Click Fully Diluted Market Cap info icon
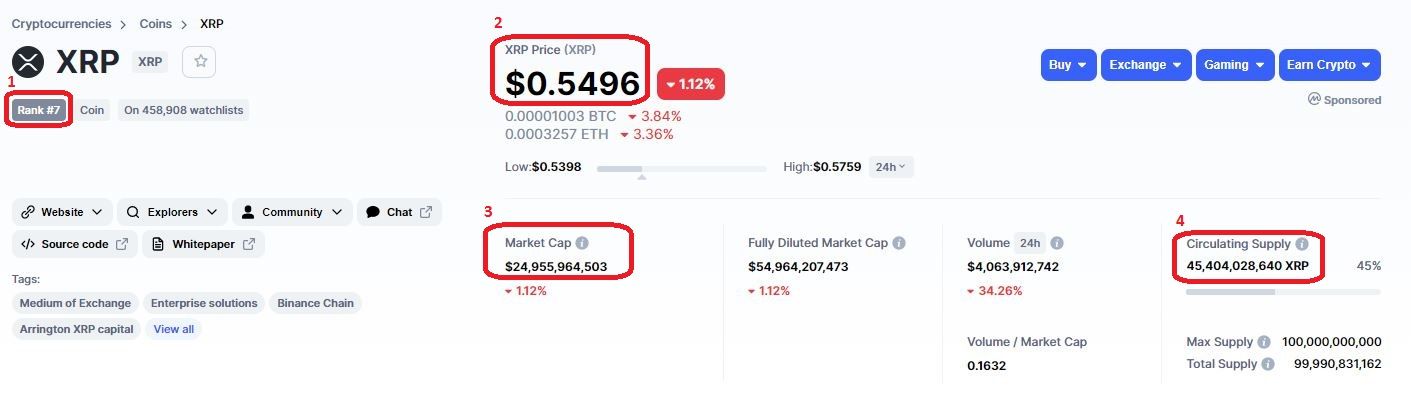 coord(899,243)
